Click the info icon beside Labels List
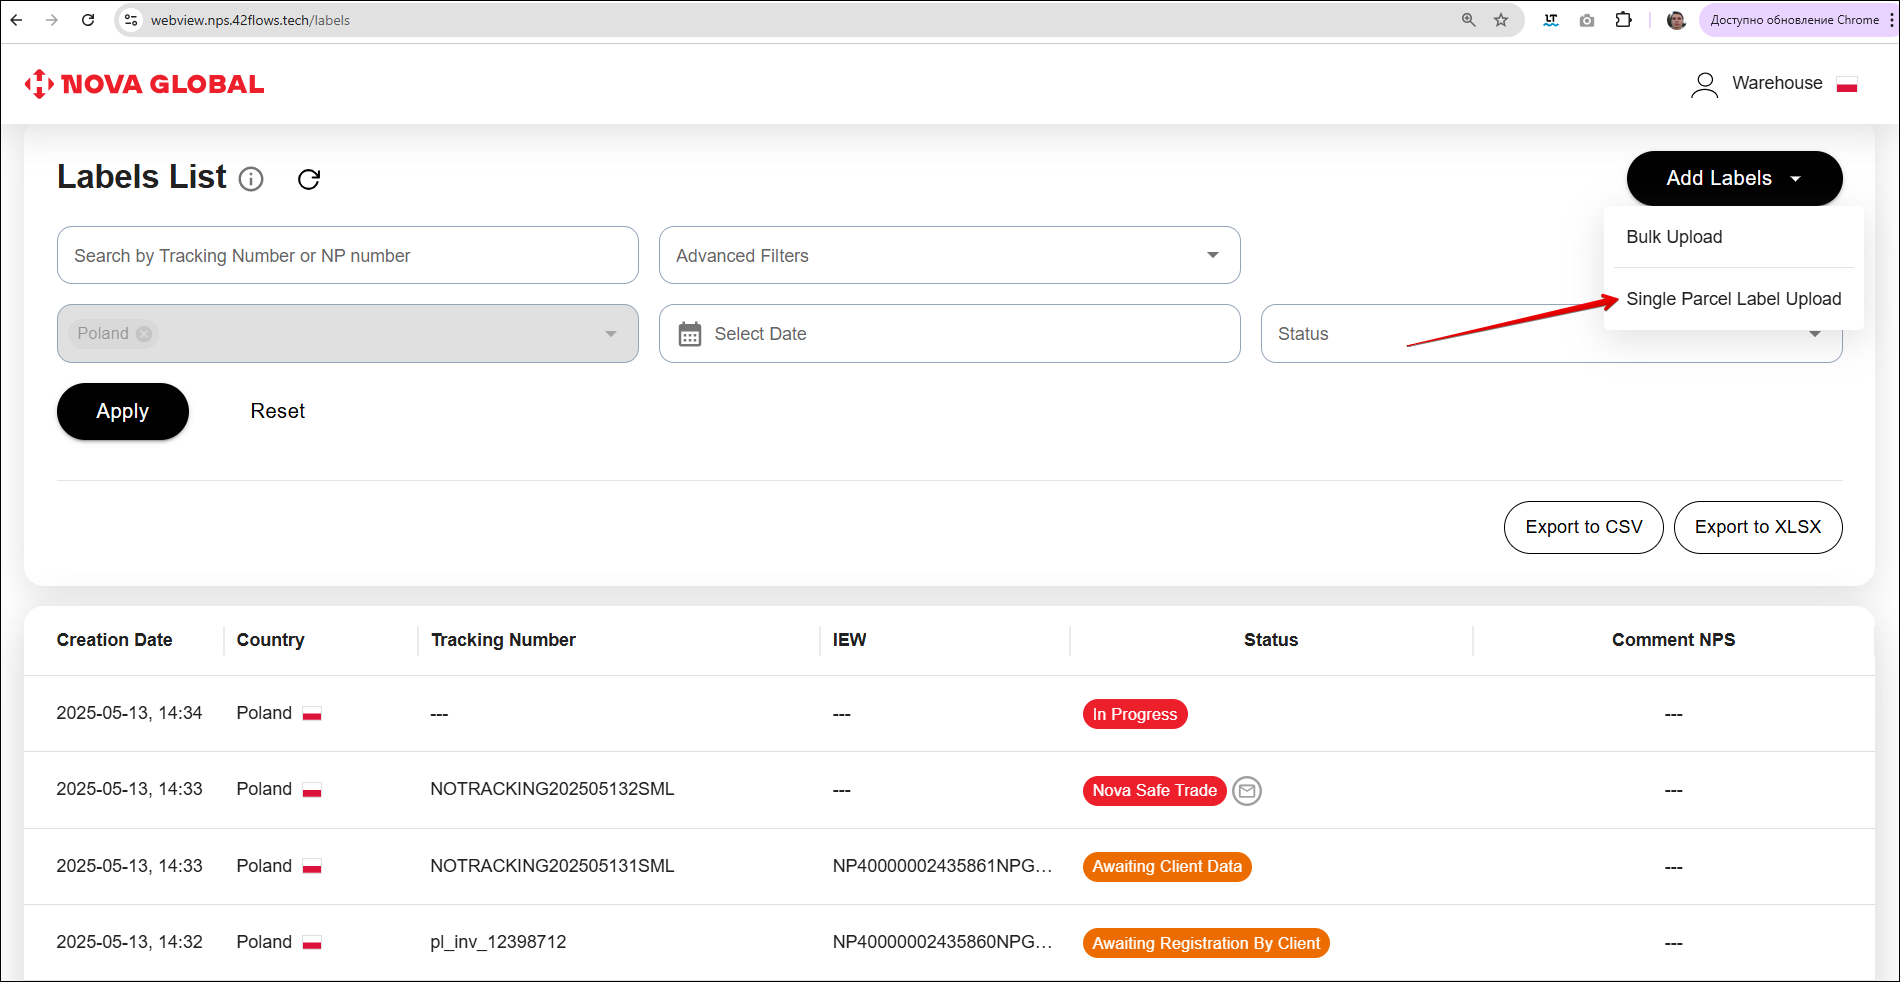1900x982 pixels. pos(251,179)
